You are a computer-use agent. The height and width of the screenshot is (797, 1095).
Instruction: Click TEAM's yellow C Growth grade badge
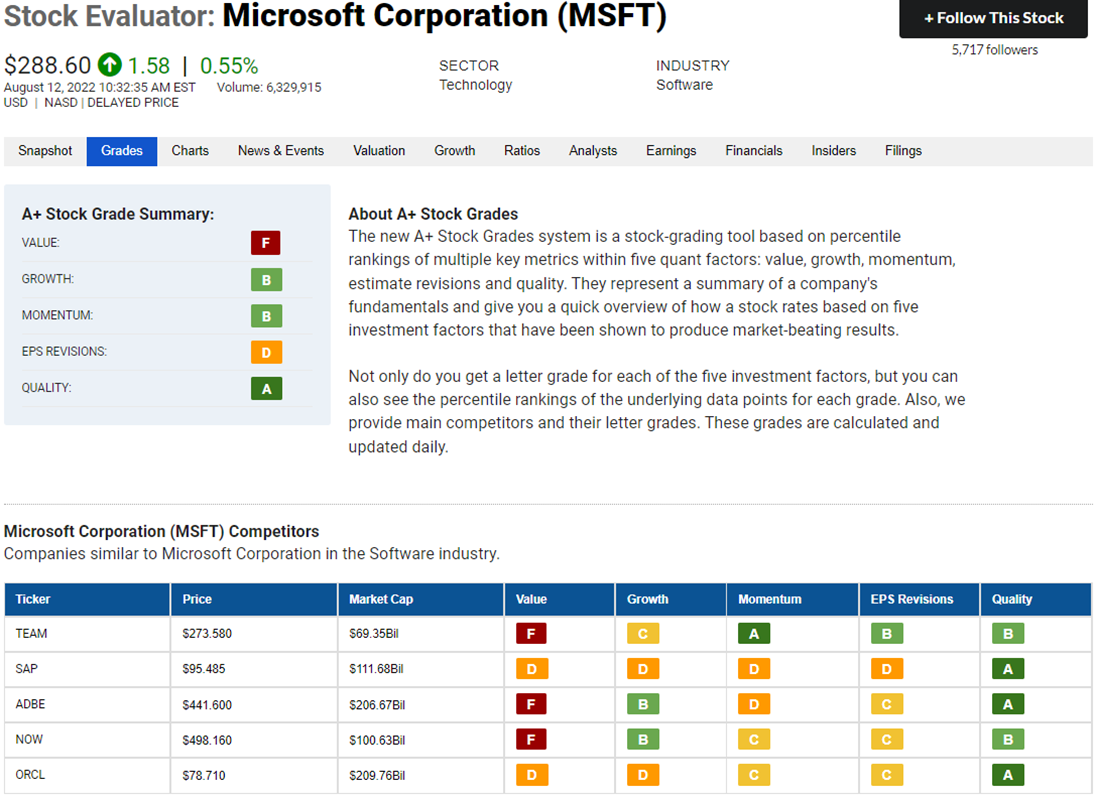643,634
